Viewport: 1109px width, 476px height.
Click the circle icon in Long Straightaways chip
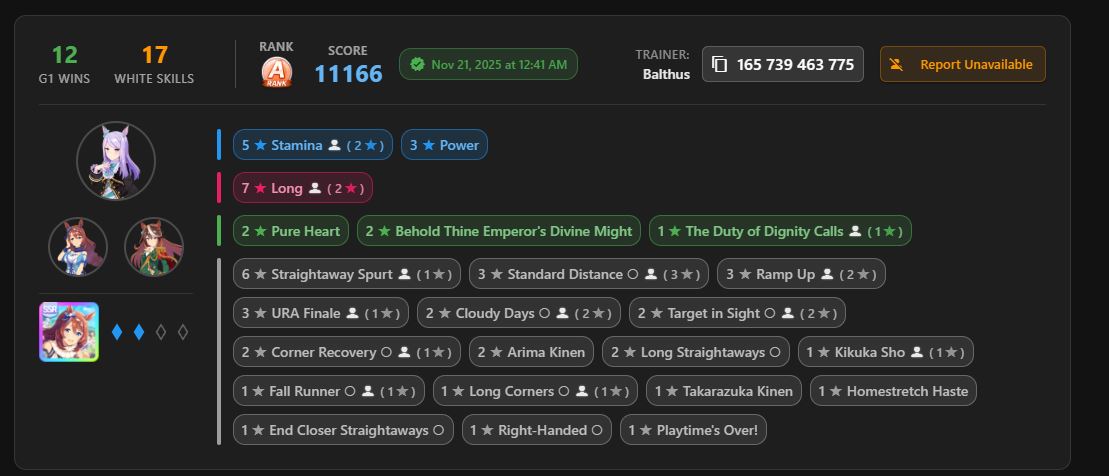tap(774, 352)
